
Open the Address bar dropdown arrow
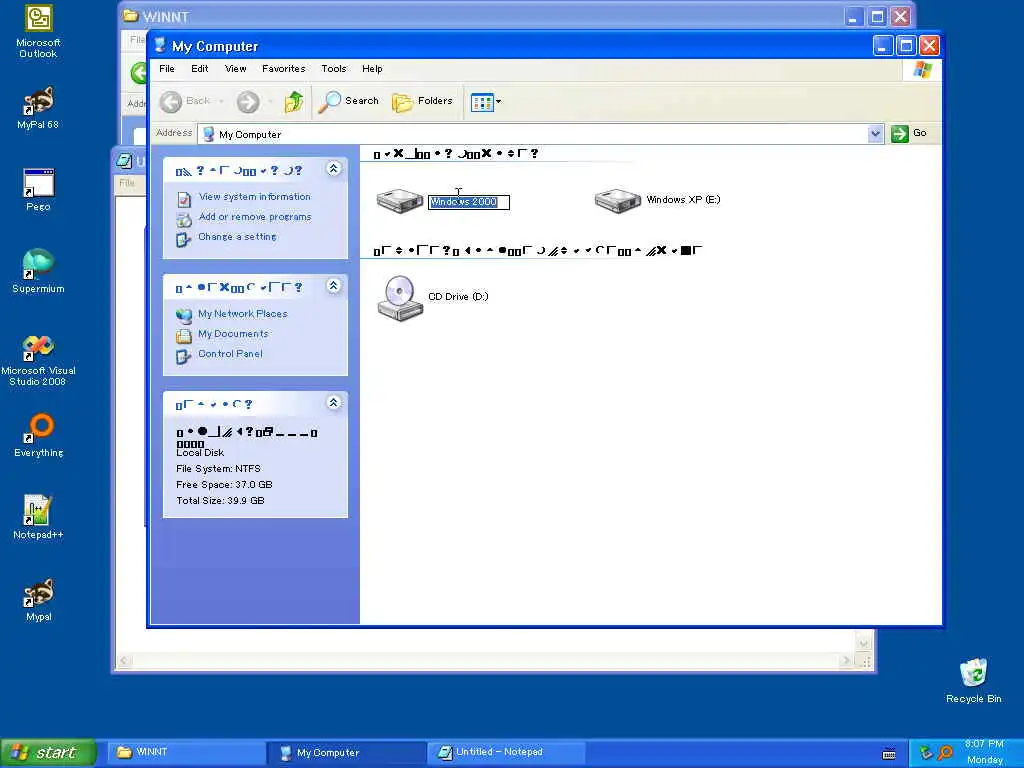875,134
